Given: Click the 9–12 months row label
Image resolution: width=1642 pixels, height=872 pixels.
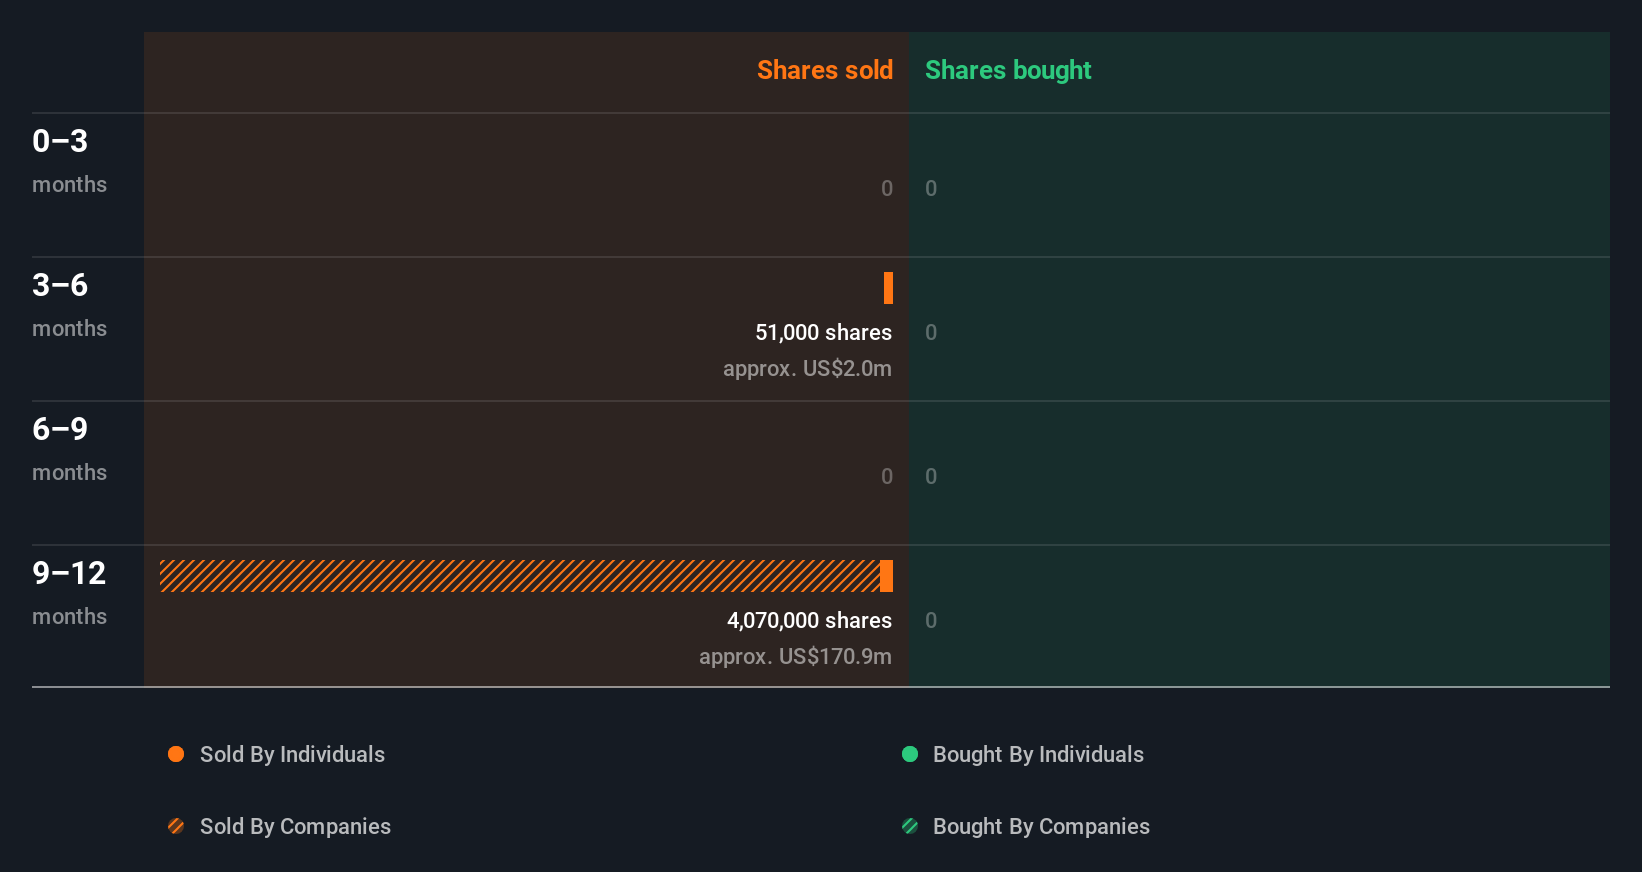Looking at the screenshot, I should [x=69, y=593].
